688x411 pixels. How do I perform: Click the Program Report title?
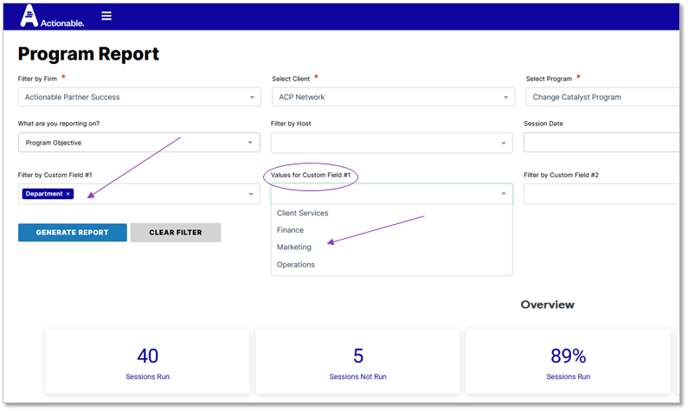pyautogui.click(x=88, y=54)
